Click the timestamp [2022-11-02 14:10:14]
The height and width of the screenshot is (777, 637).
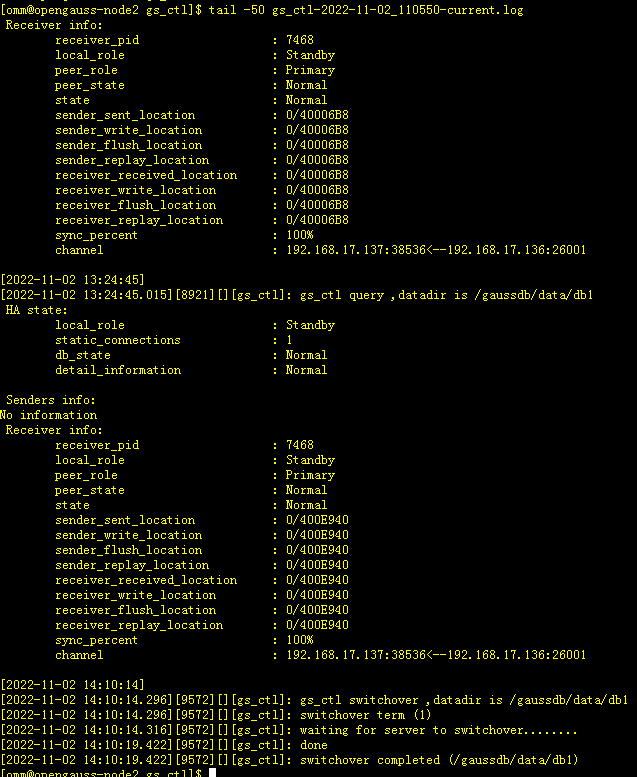72,685
